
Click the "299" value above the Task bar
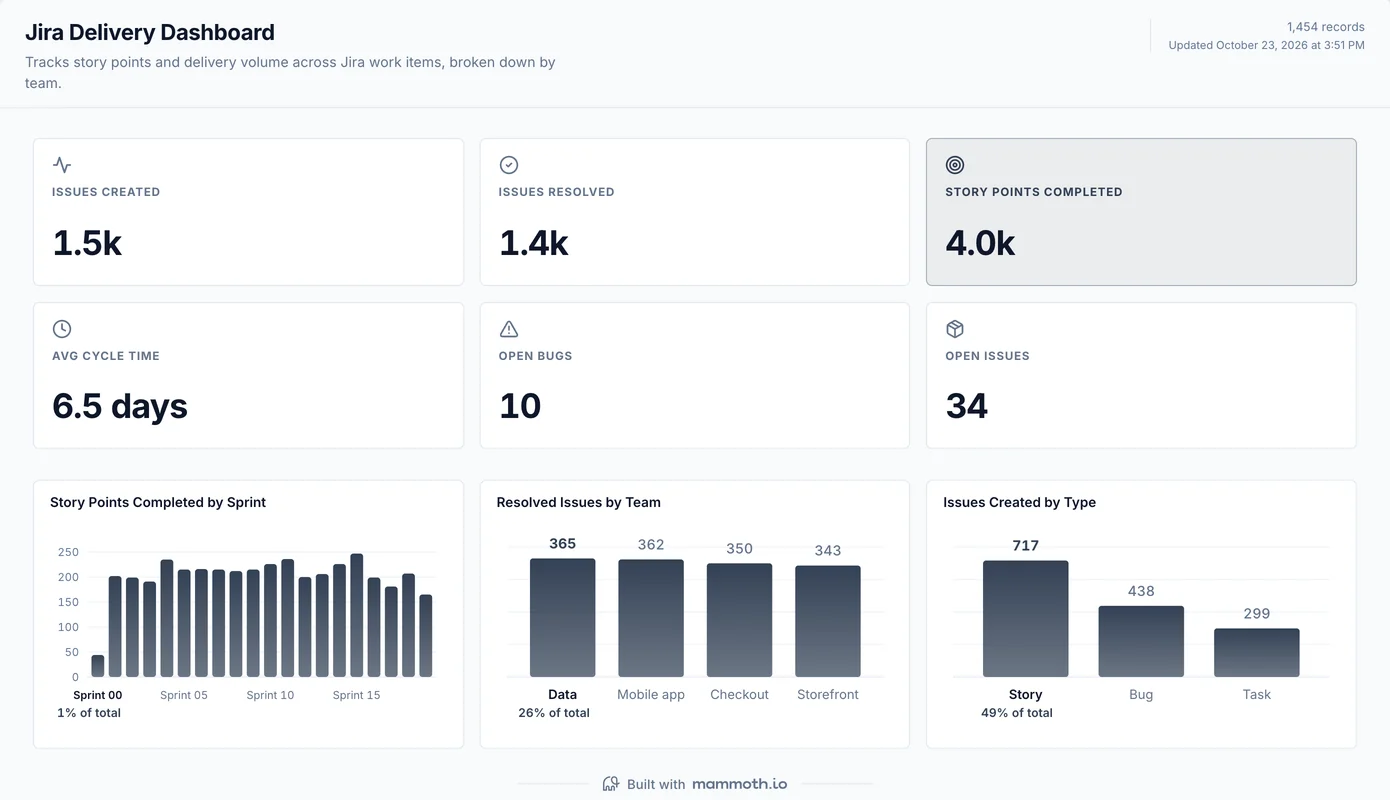point(1257,614)
